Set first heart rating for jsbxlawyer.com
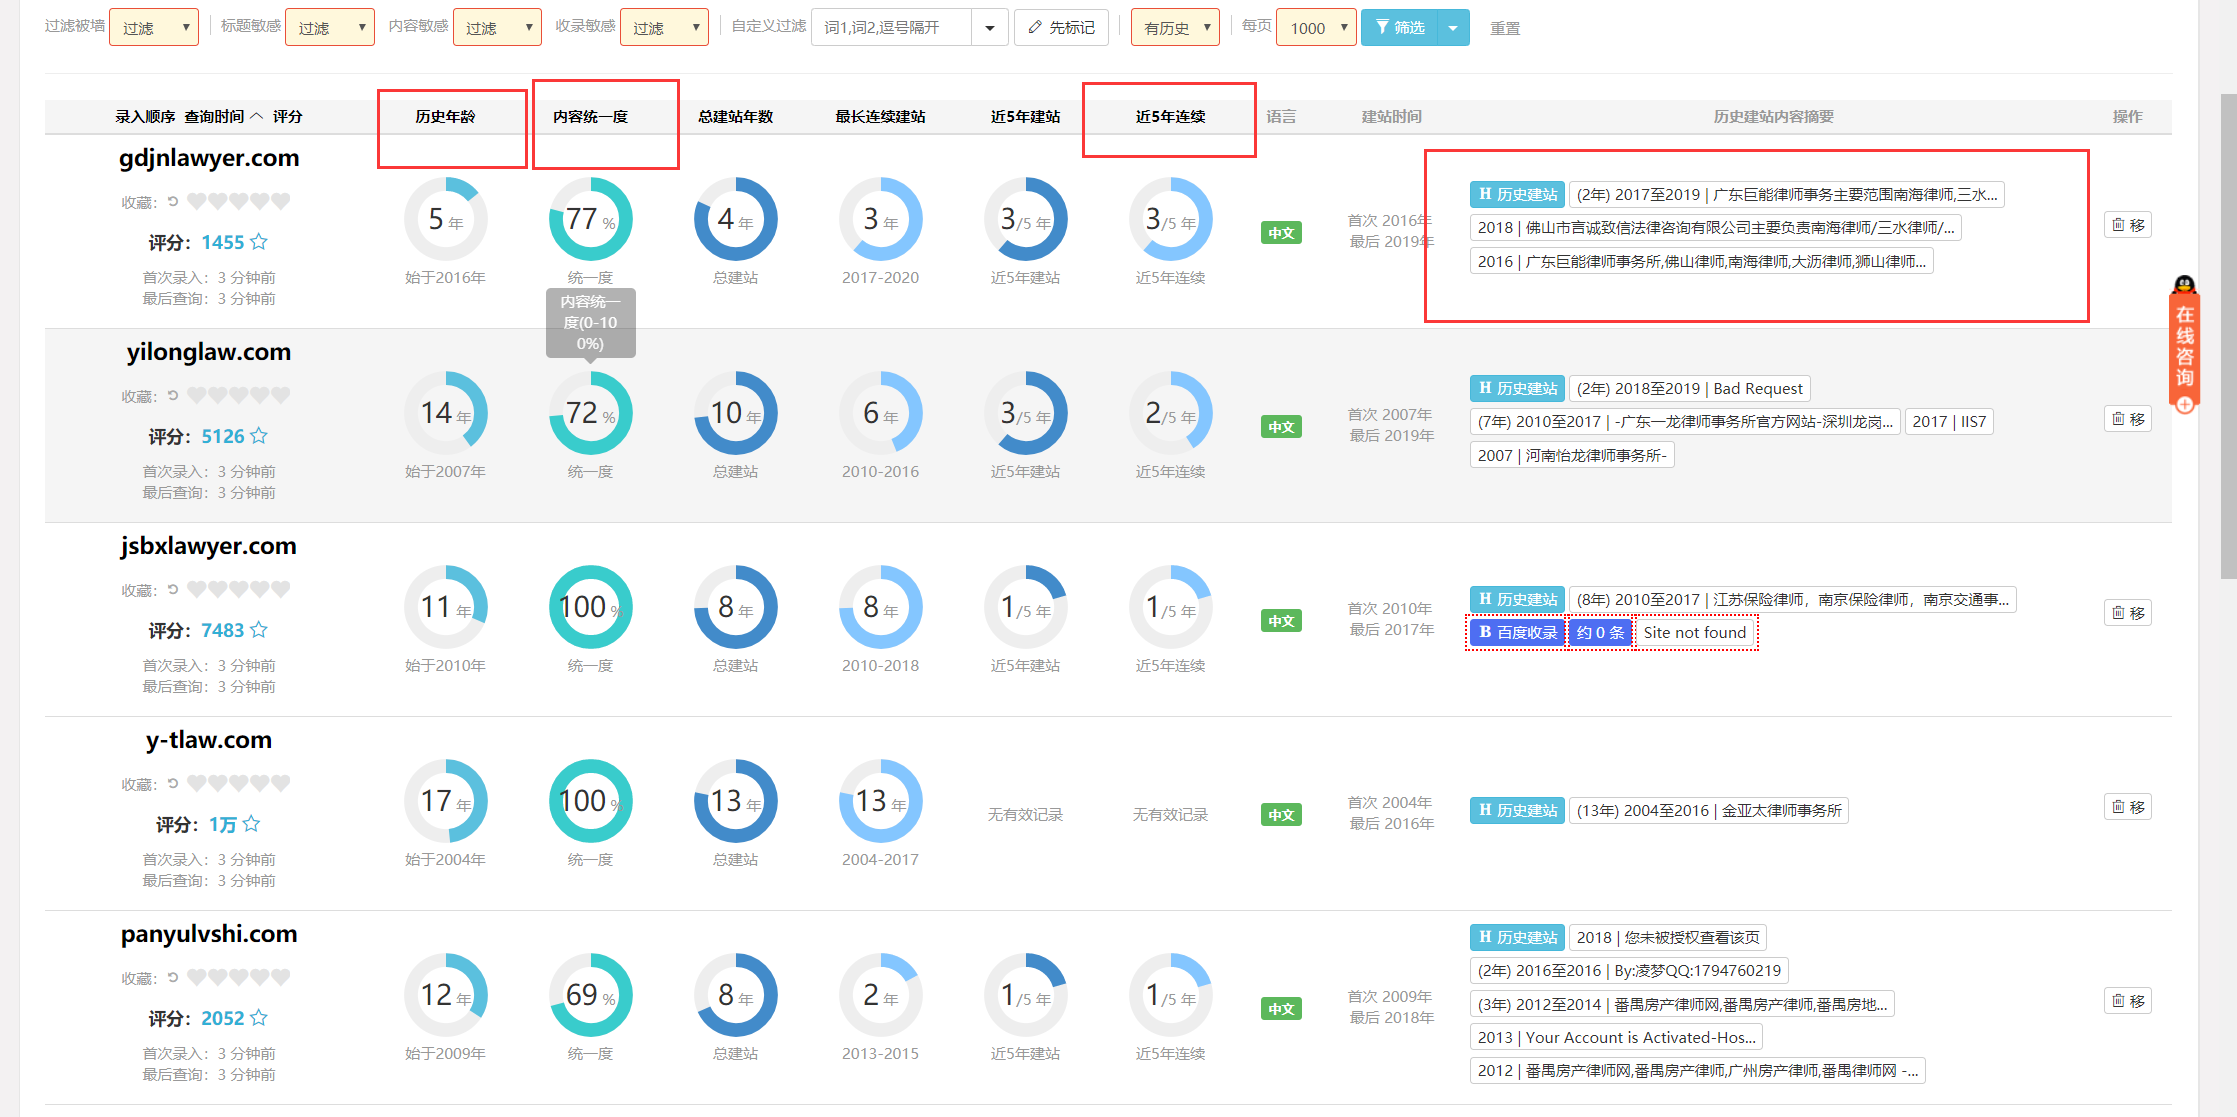Viewport: 2237px width, 1117px height. [197, 589]
